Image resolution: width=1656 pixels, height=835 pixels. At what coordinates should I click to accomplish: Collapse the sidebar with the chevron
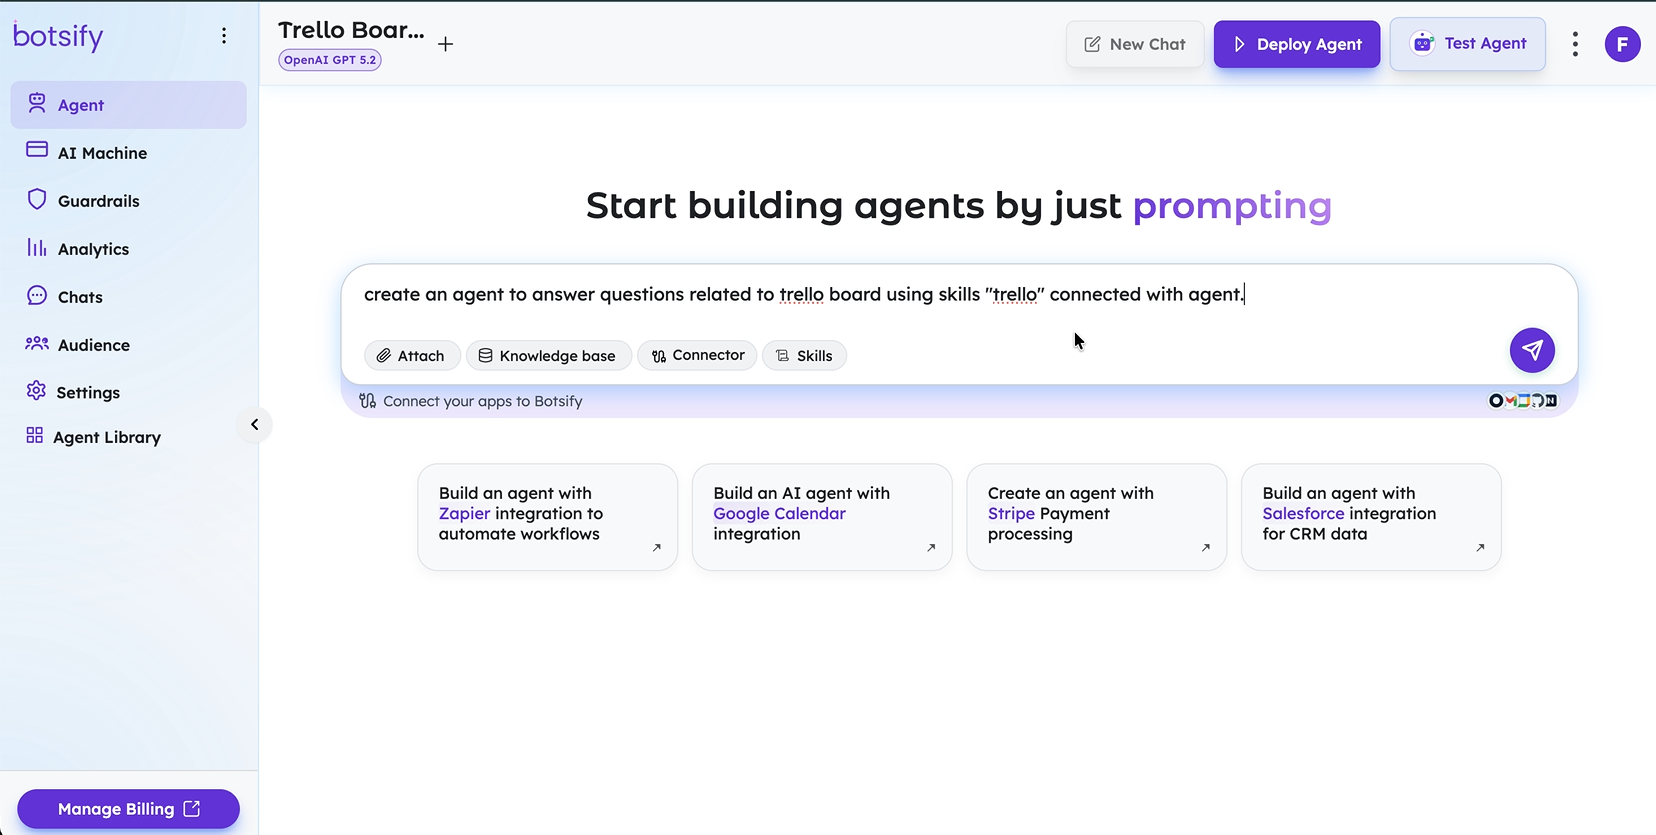pos(255,425)
